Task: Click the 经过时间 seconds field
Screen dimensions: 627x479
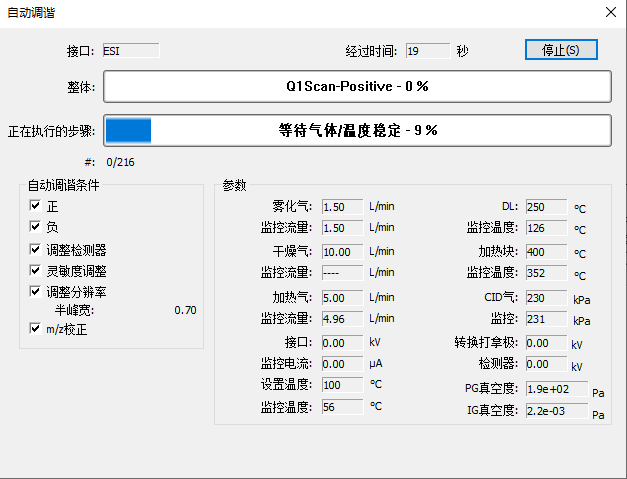Action: coord(427,50)
